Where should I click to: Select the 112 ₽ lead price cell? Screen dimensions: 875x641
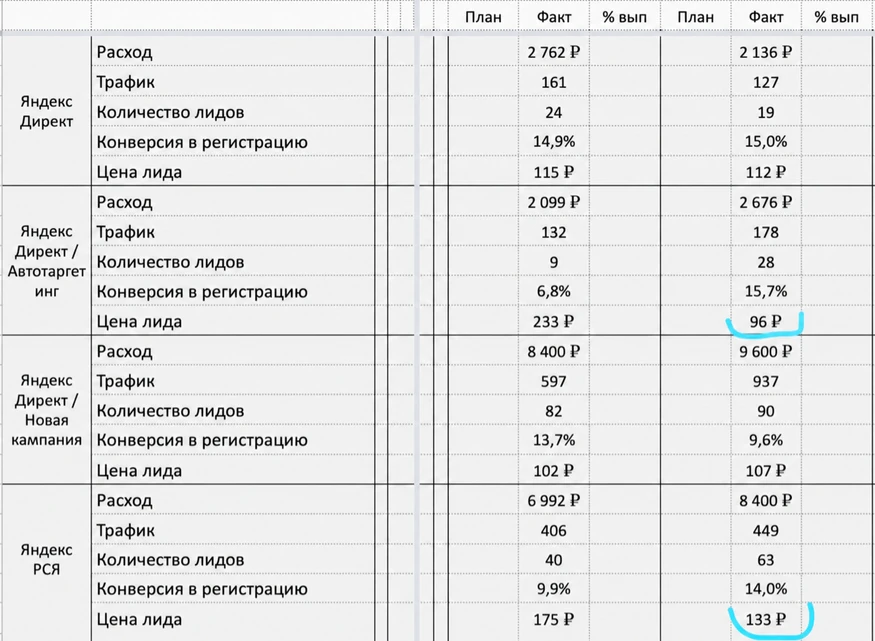[x=766, y=172]
